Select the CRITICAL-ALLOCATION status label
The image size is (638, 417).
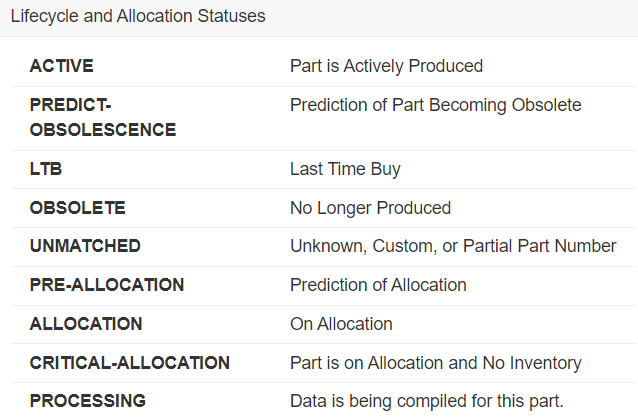[x=130, y=363]
